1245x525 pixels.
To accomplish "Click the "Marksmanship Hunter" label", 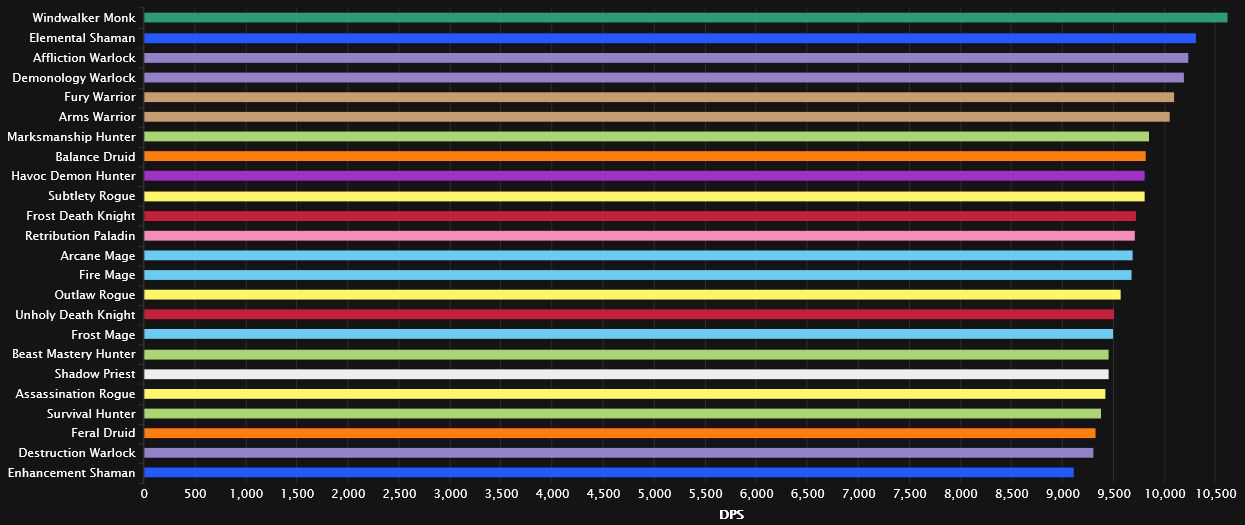I will coord(71,137).
